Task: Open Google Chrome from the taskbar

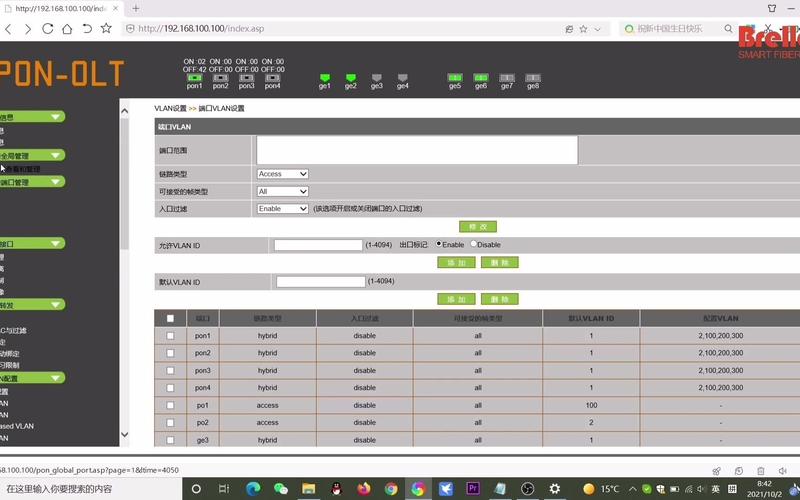Action: click(391, 489)
